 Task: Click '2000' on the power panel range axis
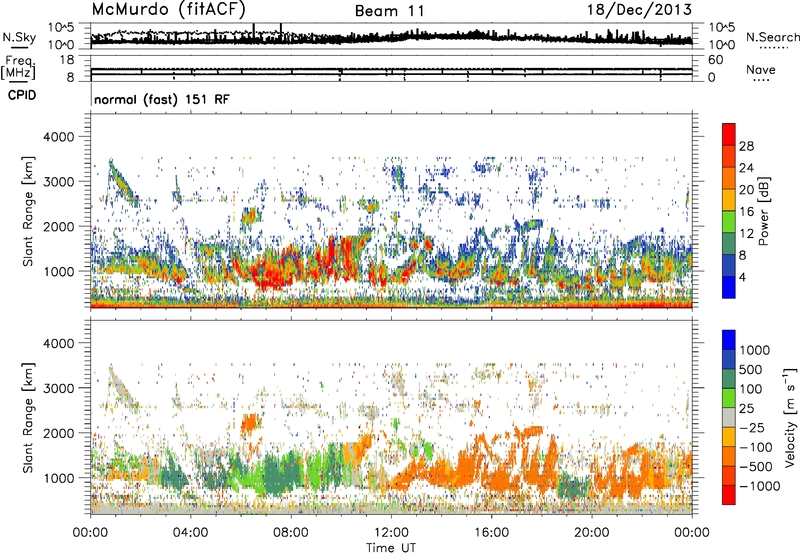(61, 226)
